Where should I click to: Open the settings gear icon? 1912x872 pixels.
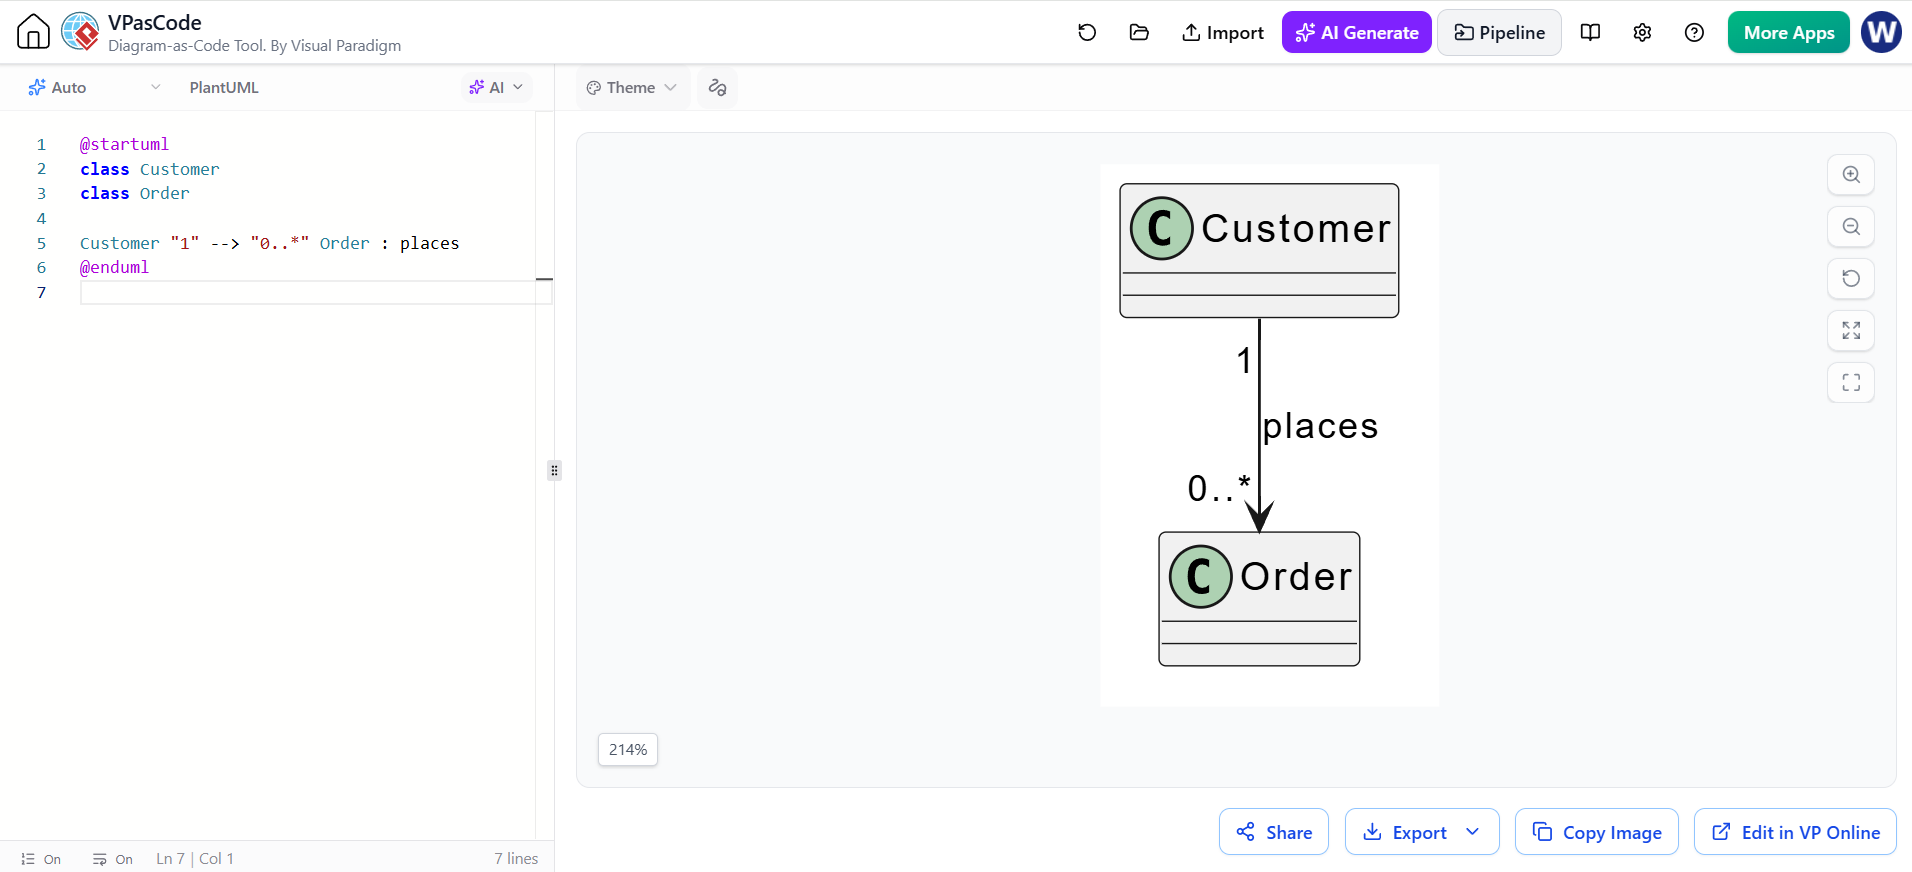coord(1642,32)
